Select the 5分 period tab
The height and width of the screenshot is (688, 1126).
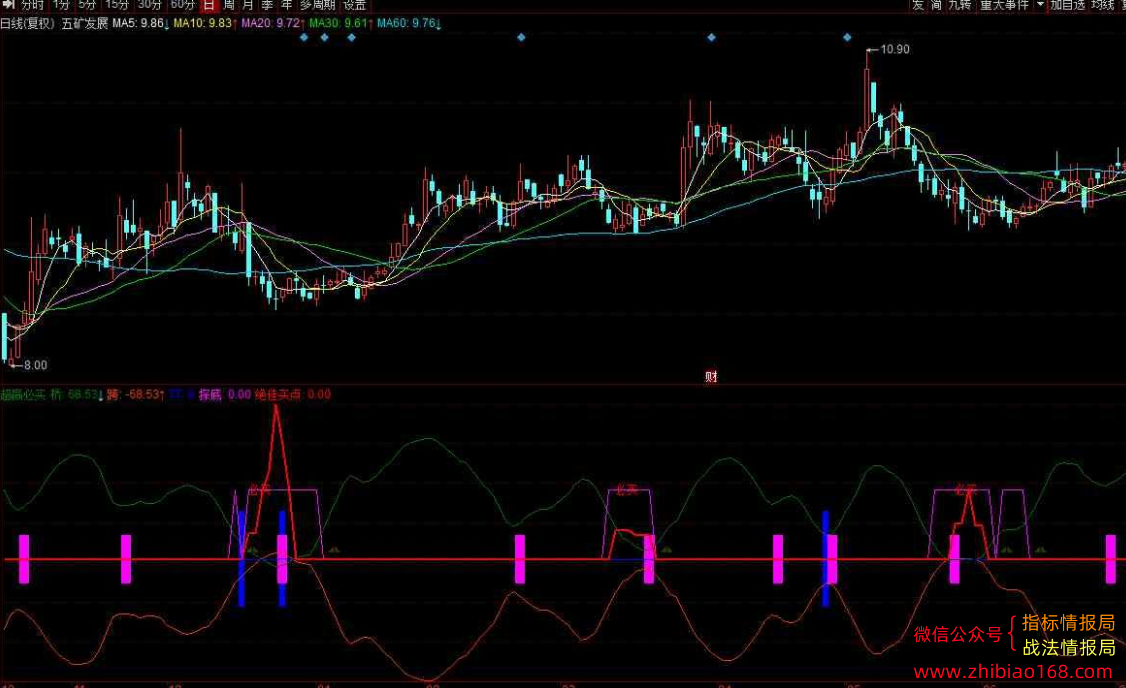(x=87, y=4)
